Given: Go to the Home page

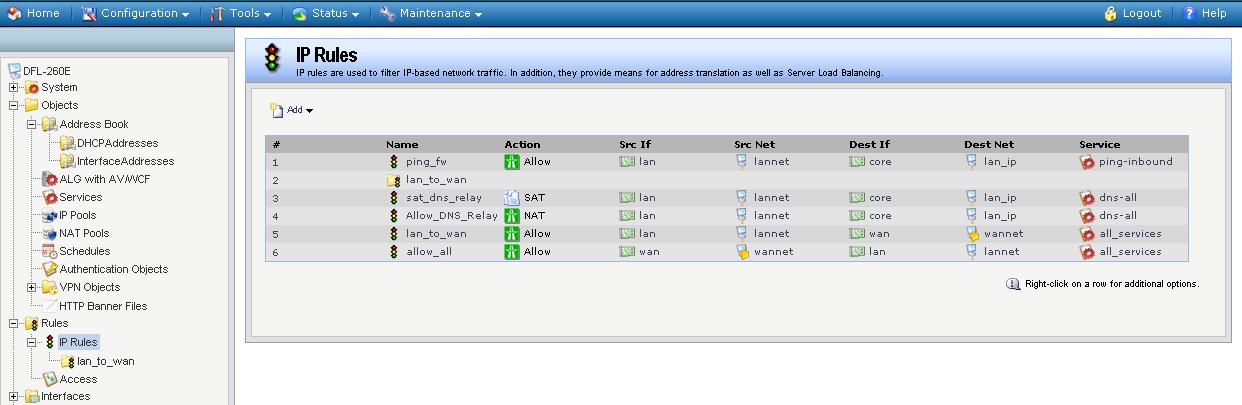Looking at the screenshot, I should 33,14.
